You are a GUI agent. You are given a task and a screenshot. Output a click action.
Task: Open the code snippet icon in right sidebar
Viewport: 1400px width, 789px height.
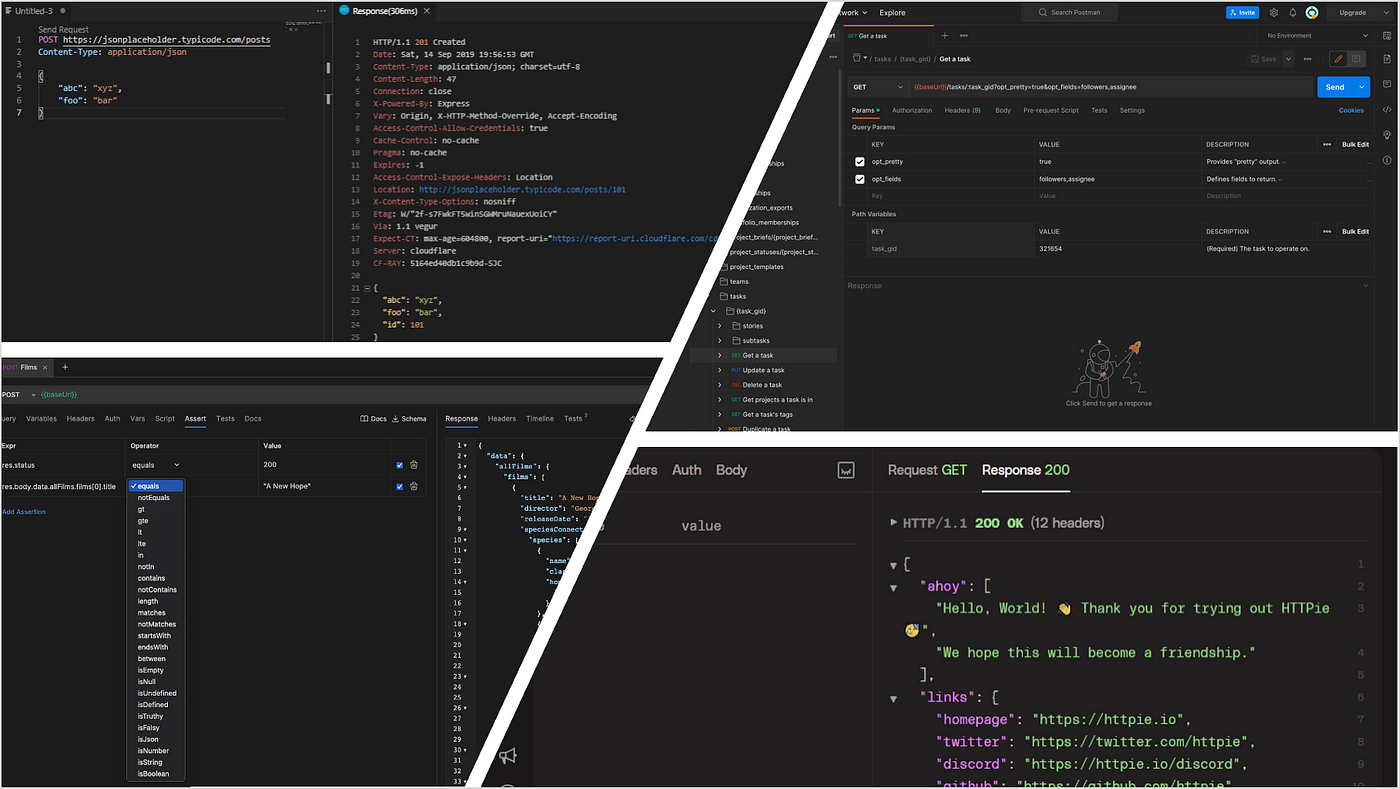point(1386,110)
